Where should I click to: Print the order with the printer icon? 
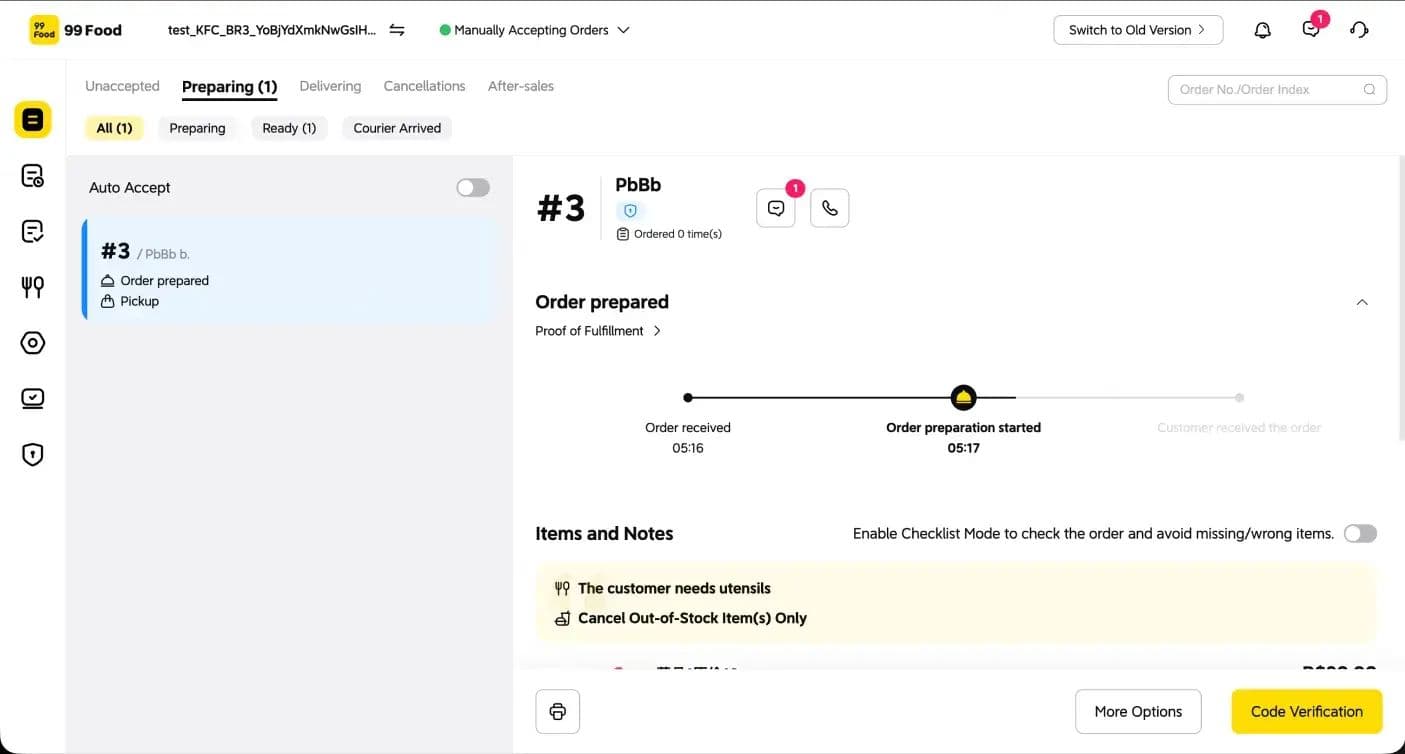click(558, 711)
